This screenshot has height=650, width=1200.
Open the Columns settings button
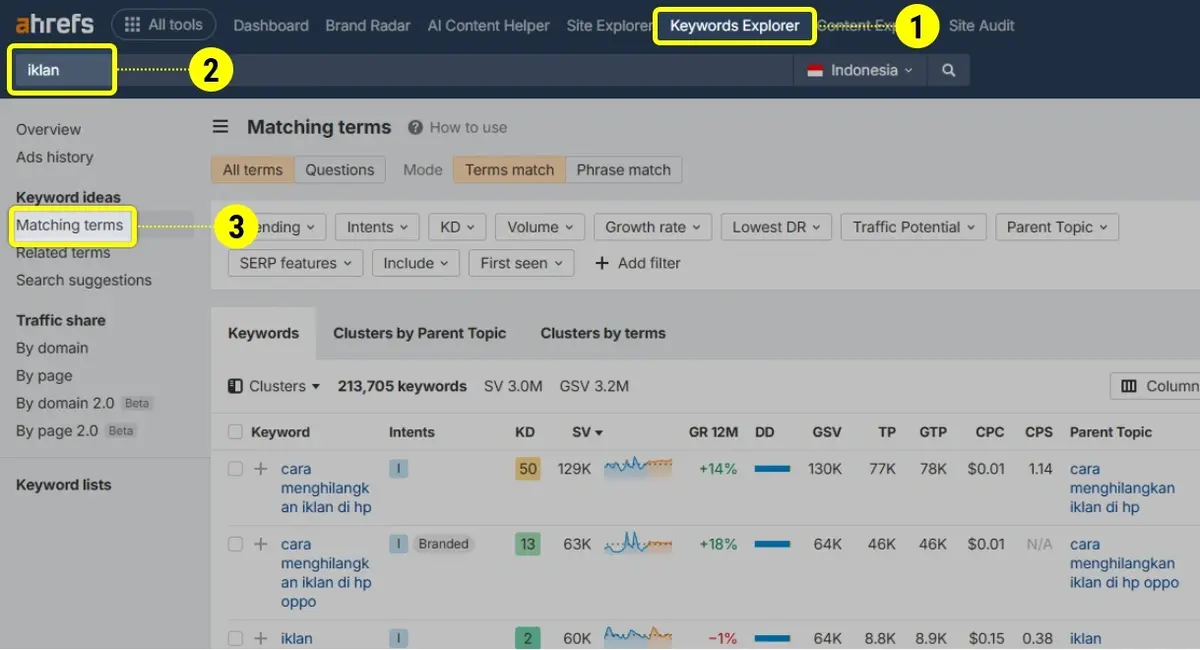[x=1158, y=386]
